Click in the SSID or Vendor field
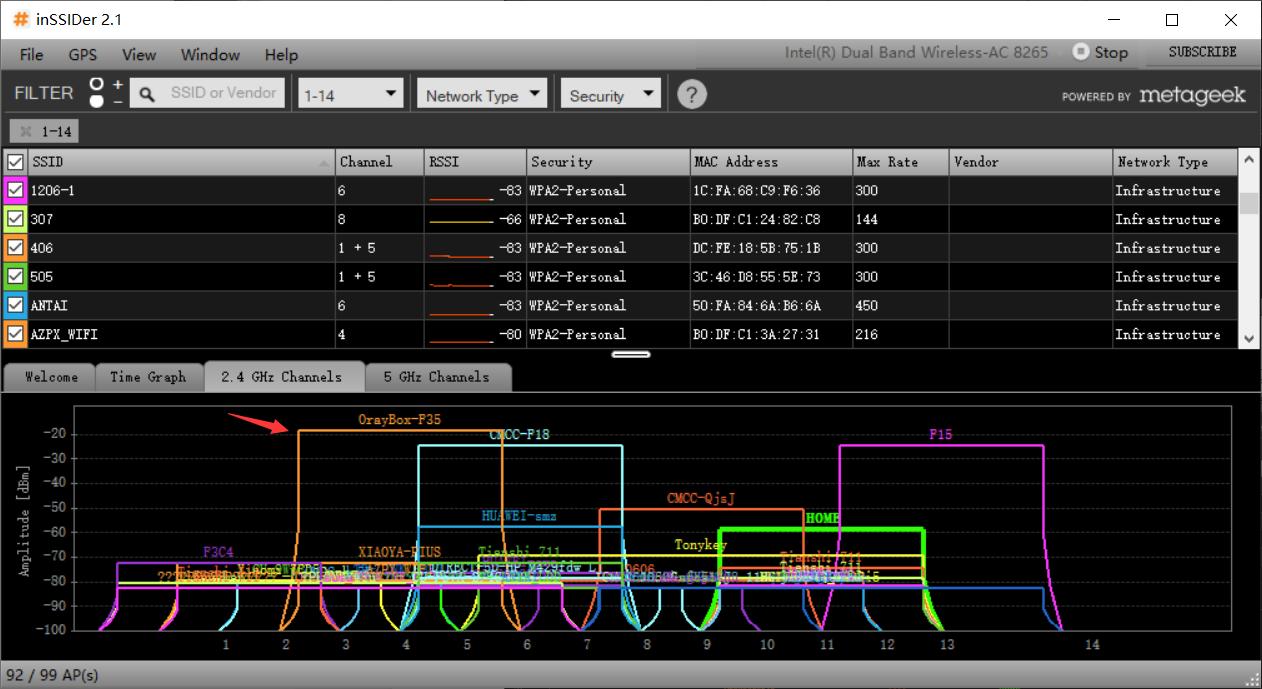The image size is (1262, 689). pos(223,93)
